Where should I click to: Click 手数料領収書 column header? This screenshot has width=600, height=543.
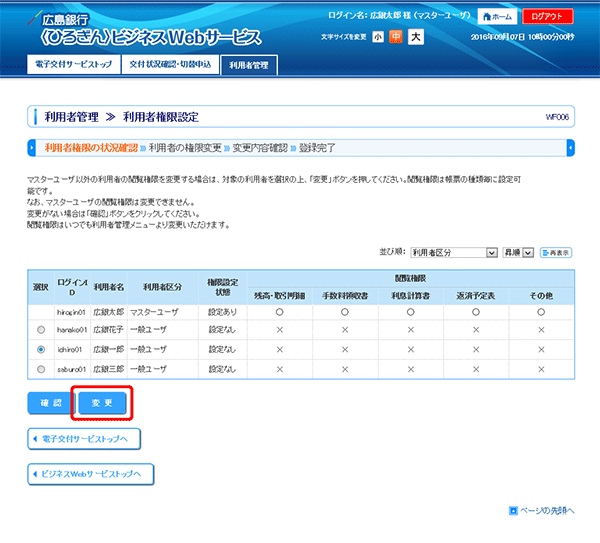[x=345, y=296]
